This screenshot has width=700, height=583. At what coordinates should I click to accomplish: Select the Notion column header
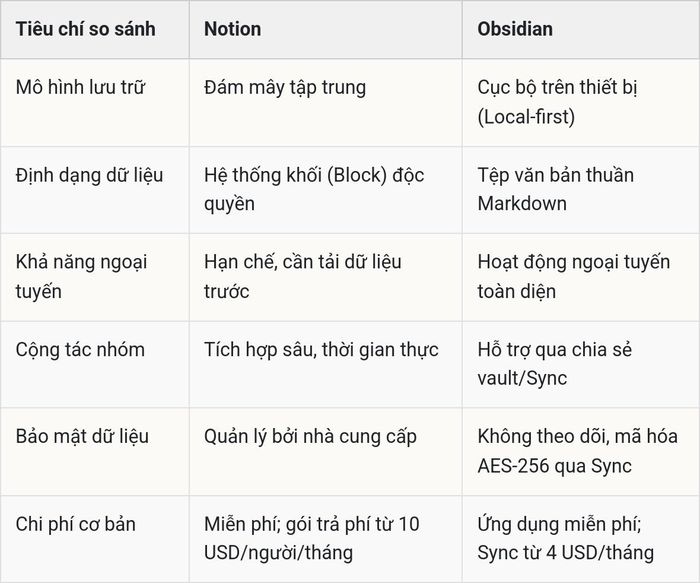point(232,29)
